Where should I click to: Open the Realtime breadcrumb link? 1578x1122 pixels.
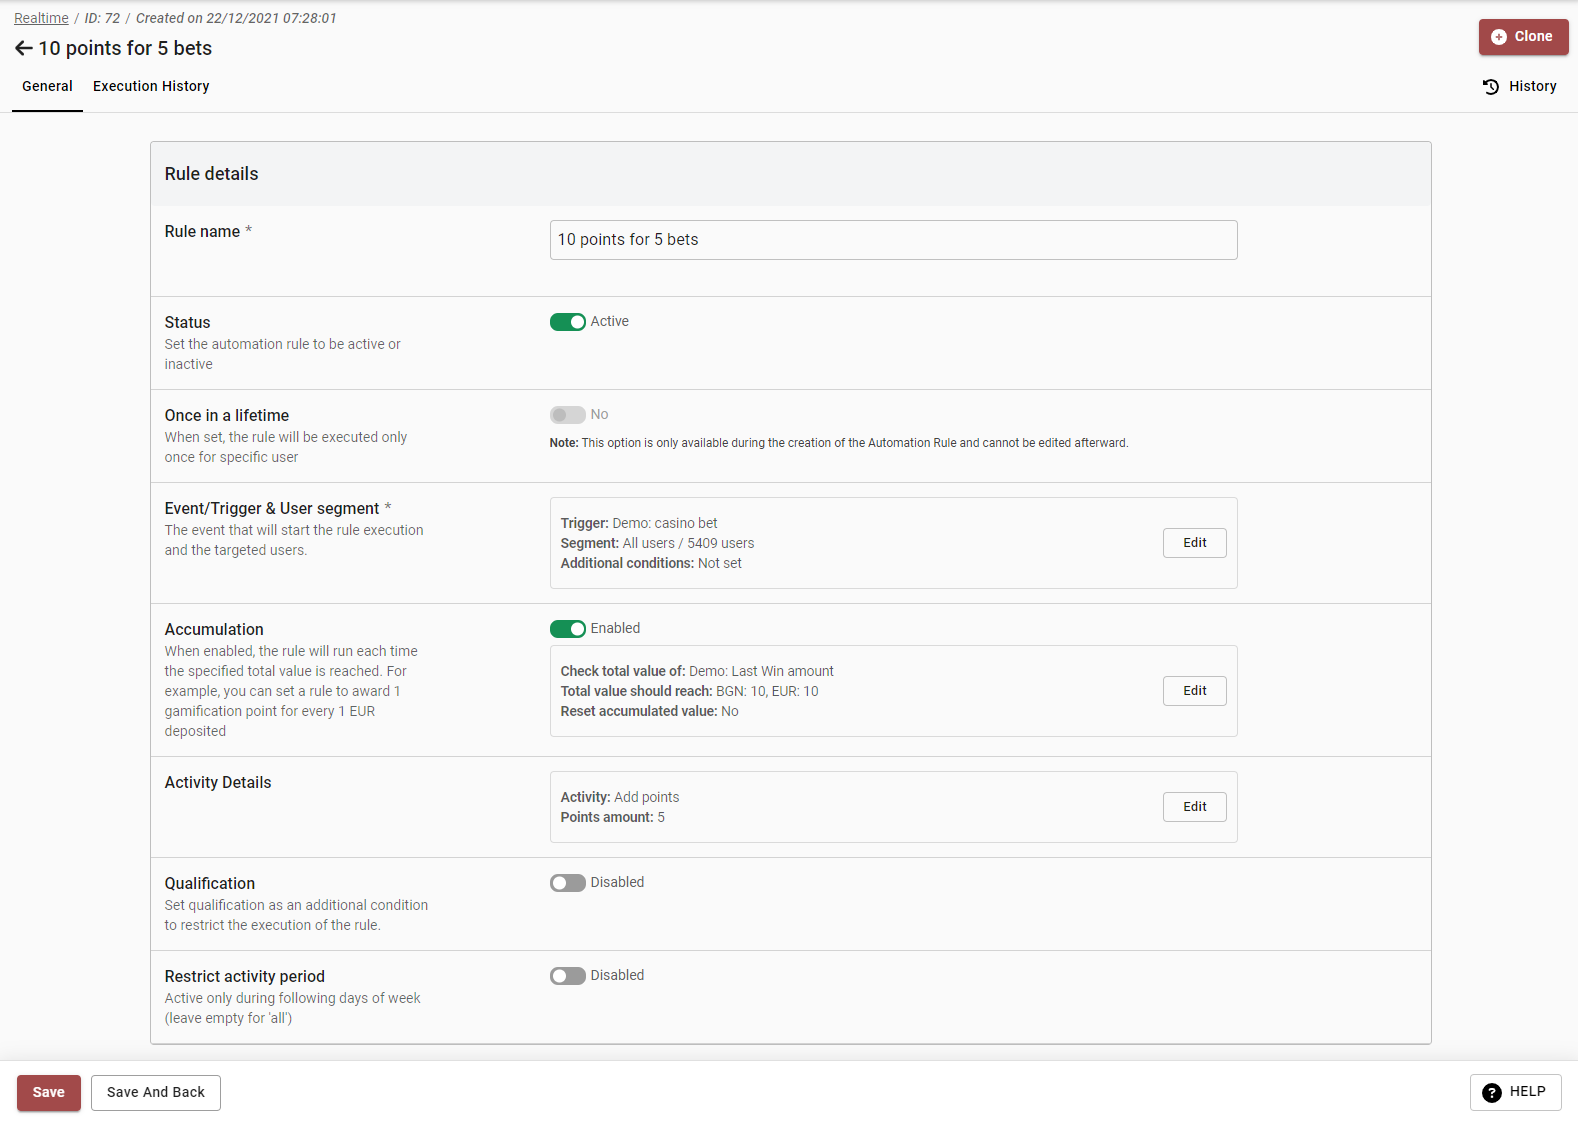click(x=41, y=18)
